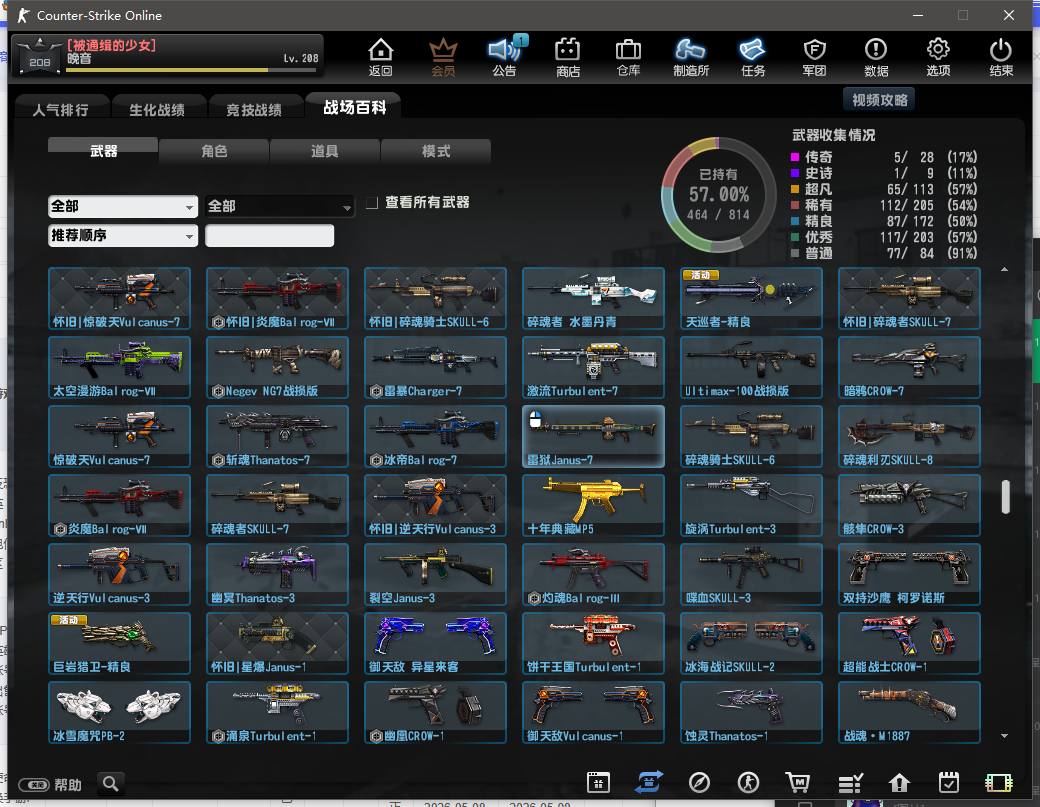Click the running figure icon in bottom bar
Screen dimensions: 1040x807
pyautogui.click(x=749, y=782)
